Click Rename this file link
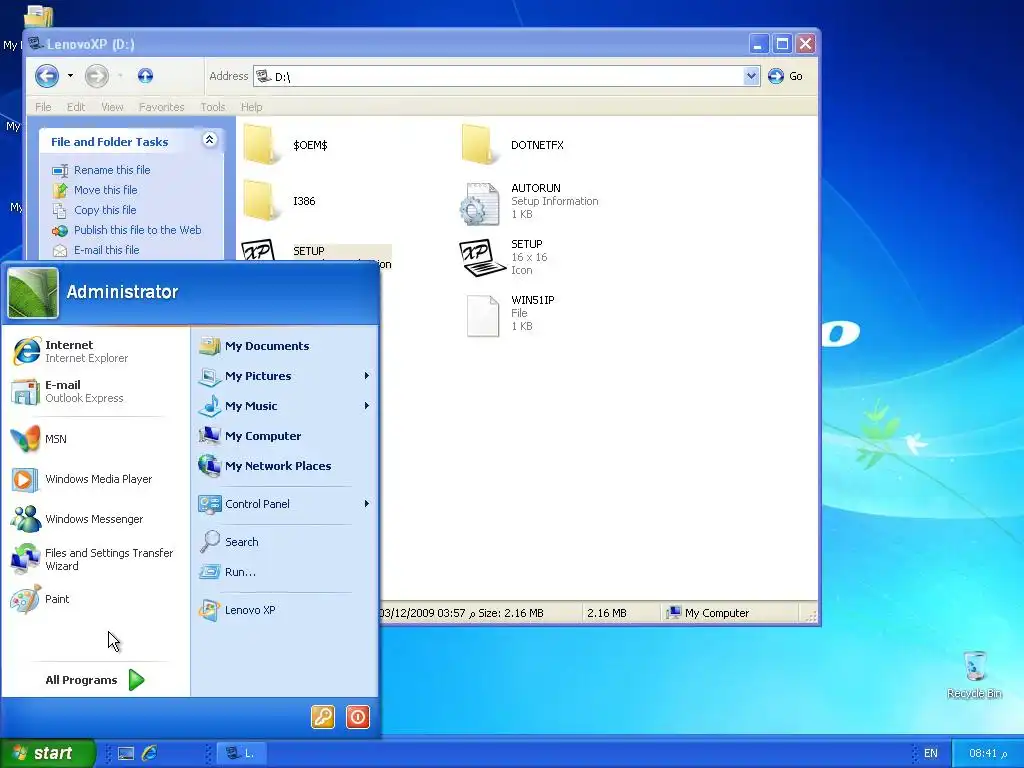1024x768 pixels. pyautogui.click(x=112, y=170)
